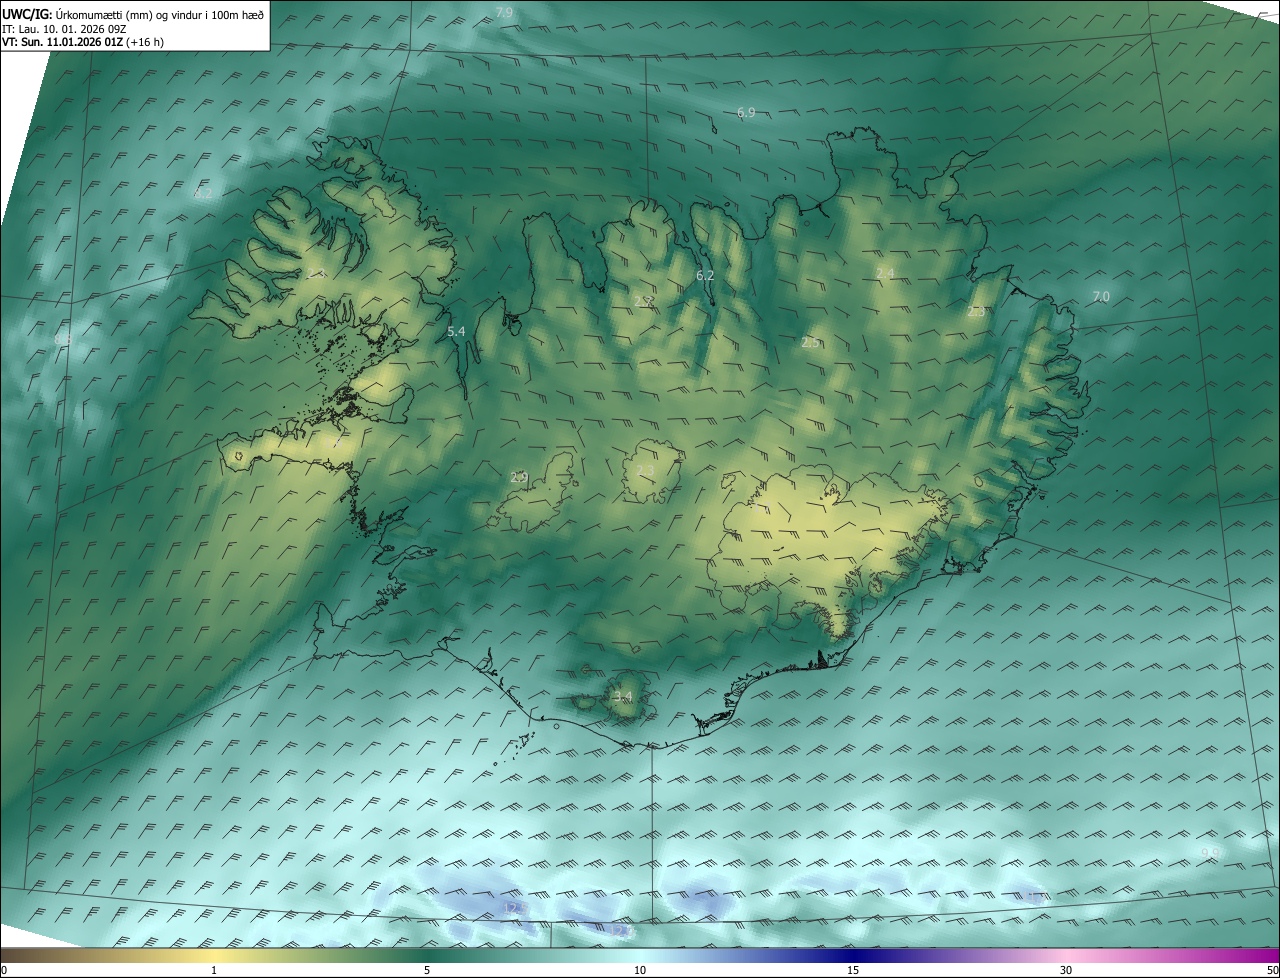1280x978 pixels.
Task: Click the title "Úrkomumætti (mm) og vindur i 100m hæð"
Action: pyautogui.click(x=158, y=14)
